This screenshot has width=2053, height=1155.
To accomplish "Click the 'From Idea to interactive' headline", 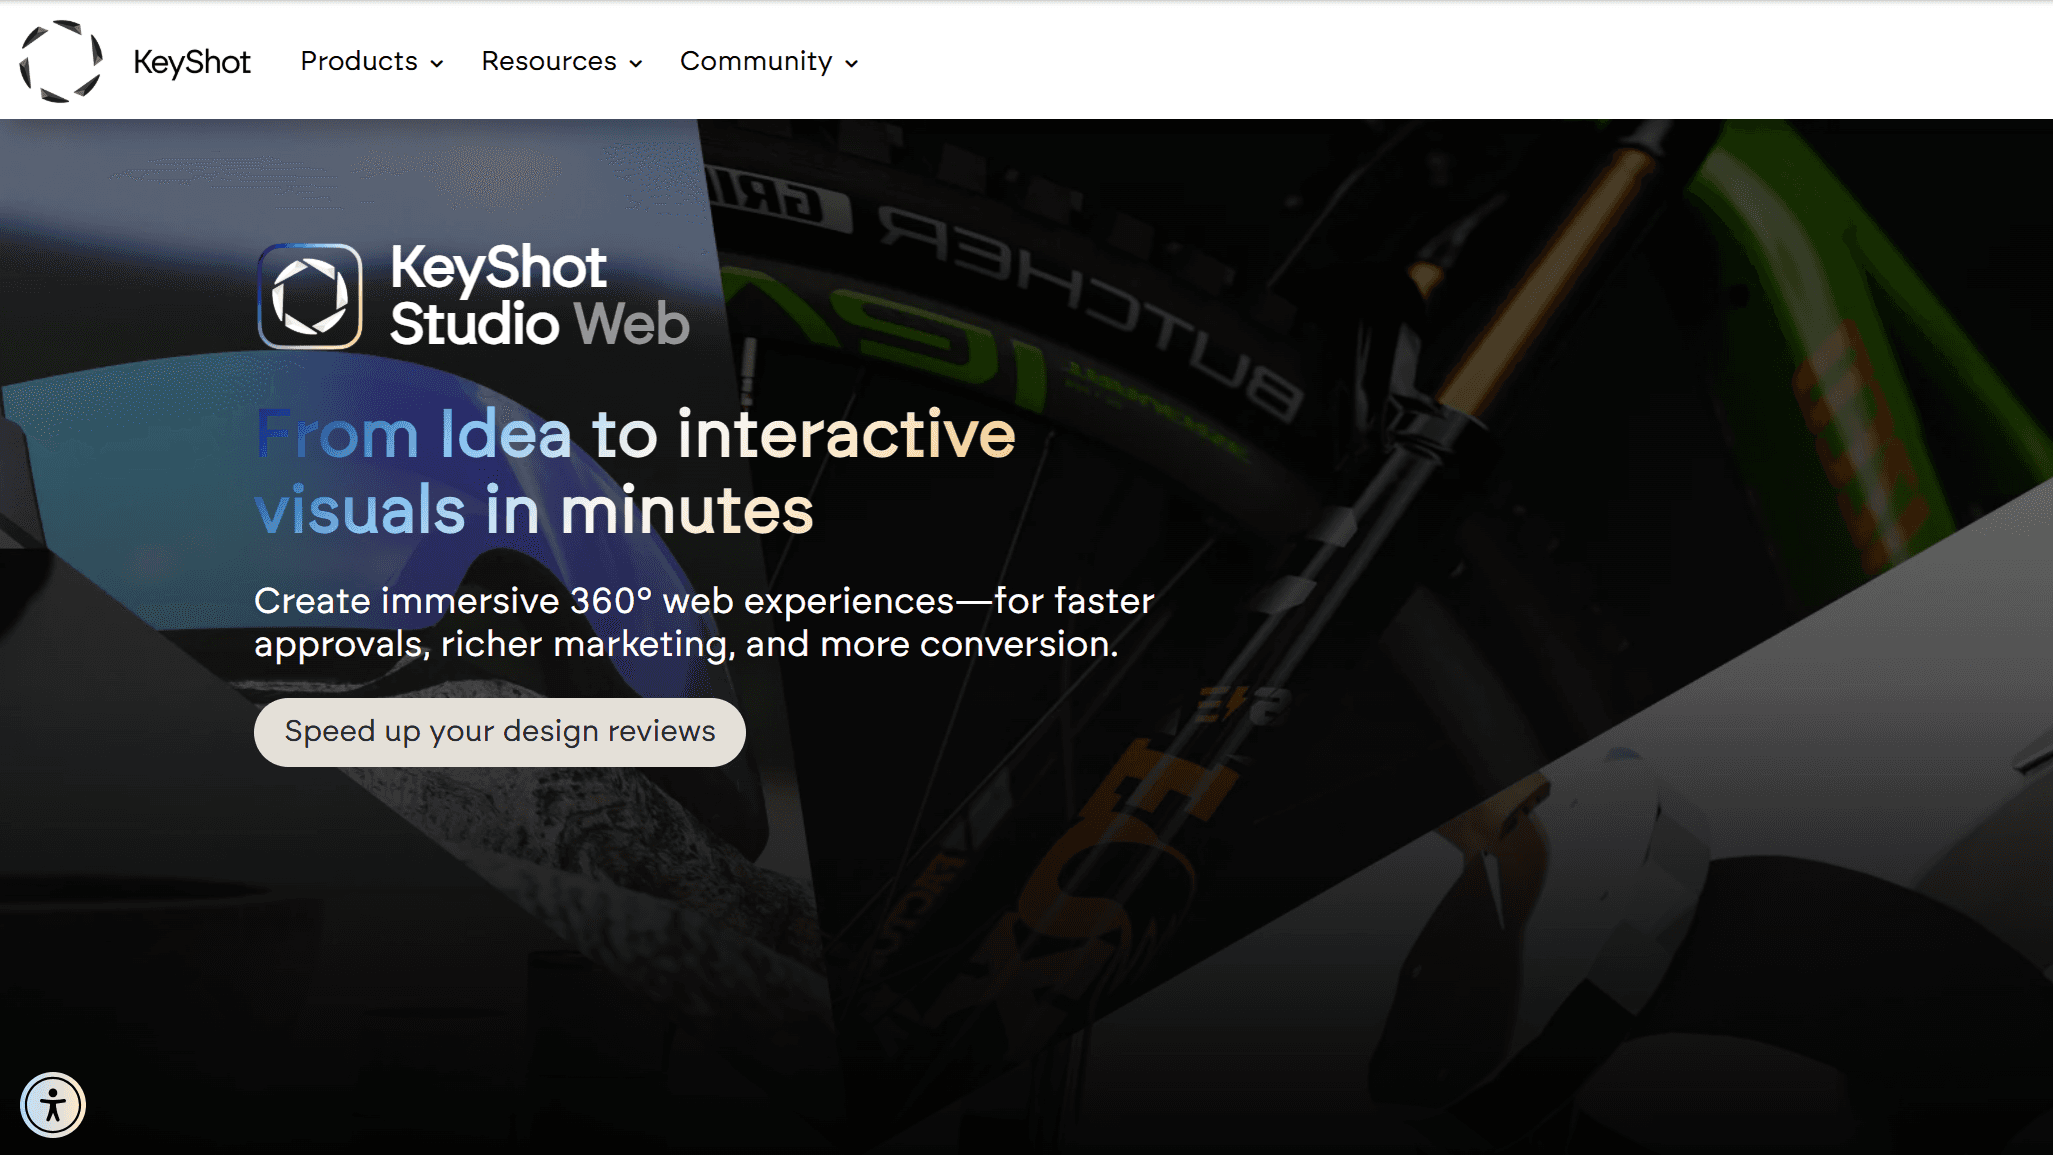I will tap(635, 434).
